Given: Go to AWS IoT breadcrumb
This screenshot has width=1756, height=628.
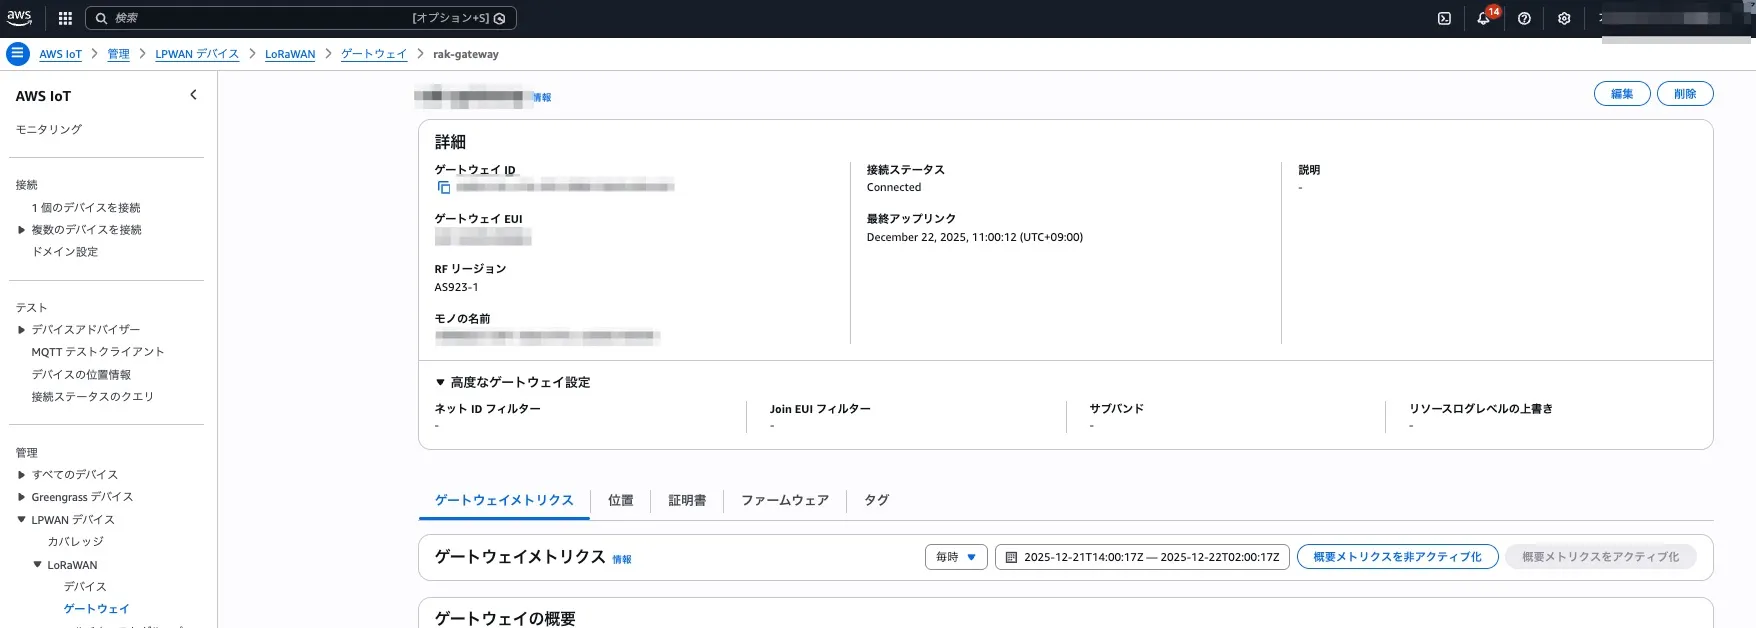Looking at the screenshot, I should click(x=60, y=54).
